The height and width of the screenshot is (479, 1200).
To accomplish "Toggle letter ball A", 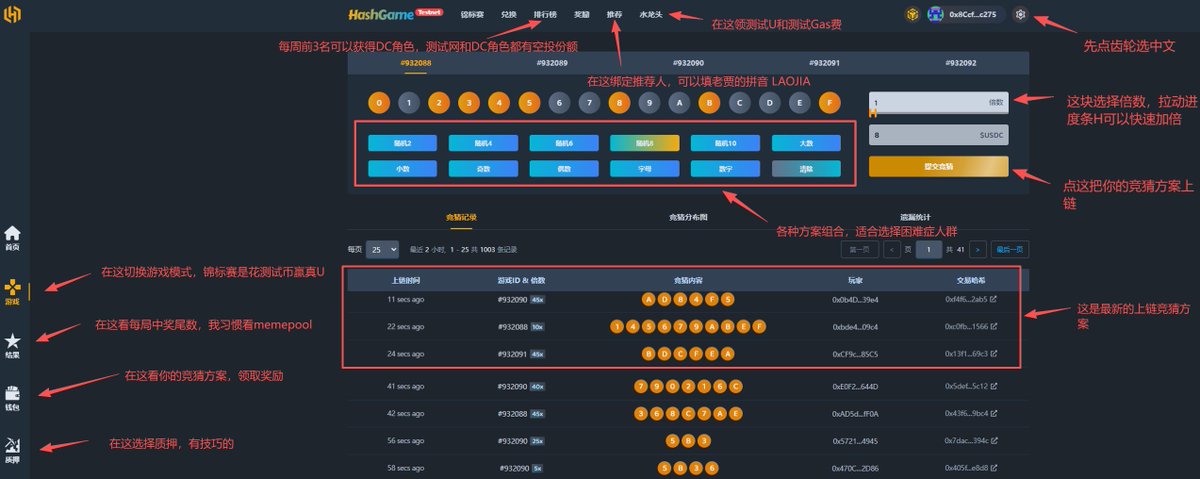I will 679,102.
